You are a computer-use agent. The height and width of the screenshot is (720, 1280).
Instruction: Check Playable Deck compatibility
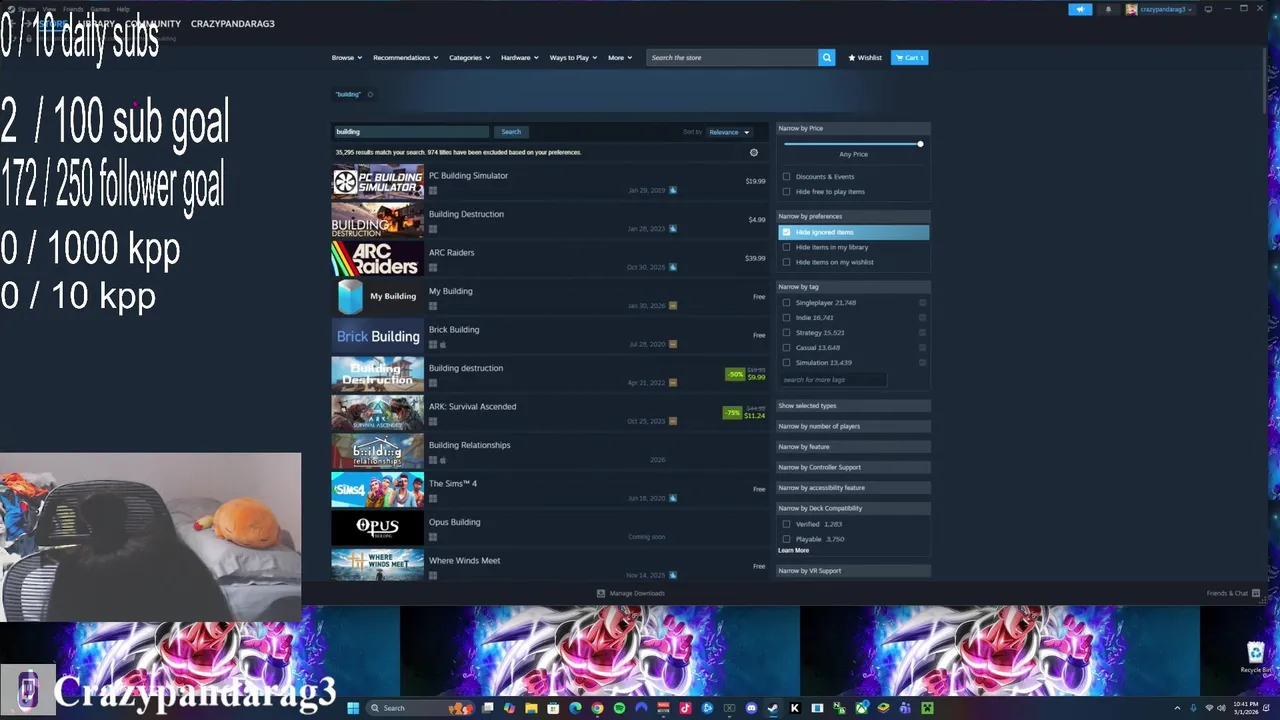786,539
